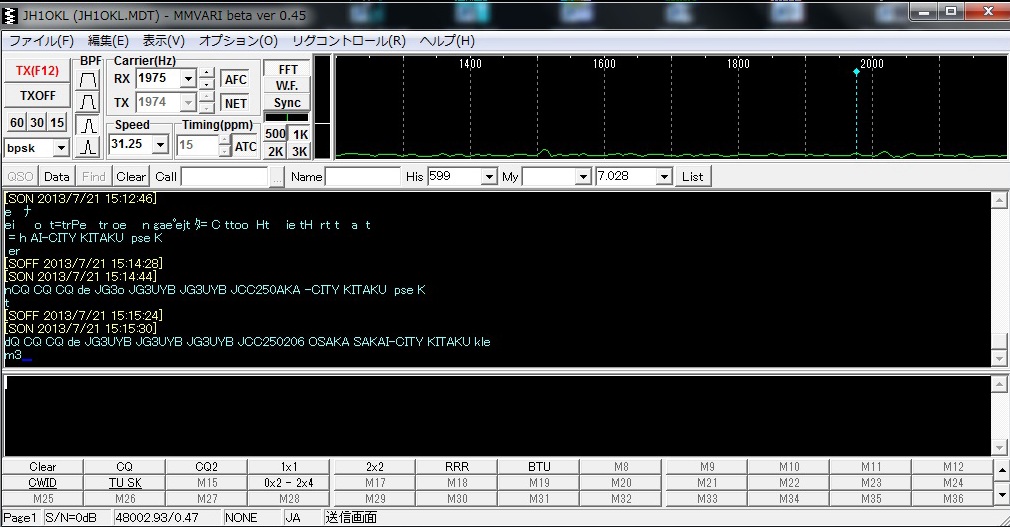This screenshot has height=527, width=1010.
Task: Toggle ATC timing correction
Action: [x=246, y=147]
